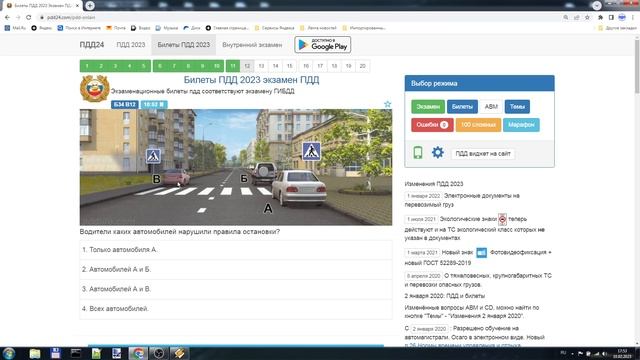Open the 100 сложных button
Screen dimensions: 640x360
[x=478, y=125]
